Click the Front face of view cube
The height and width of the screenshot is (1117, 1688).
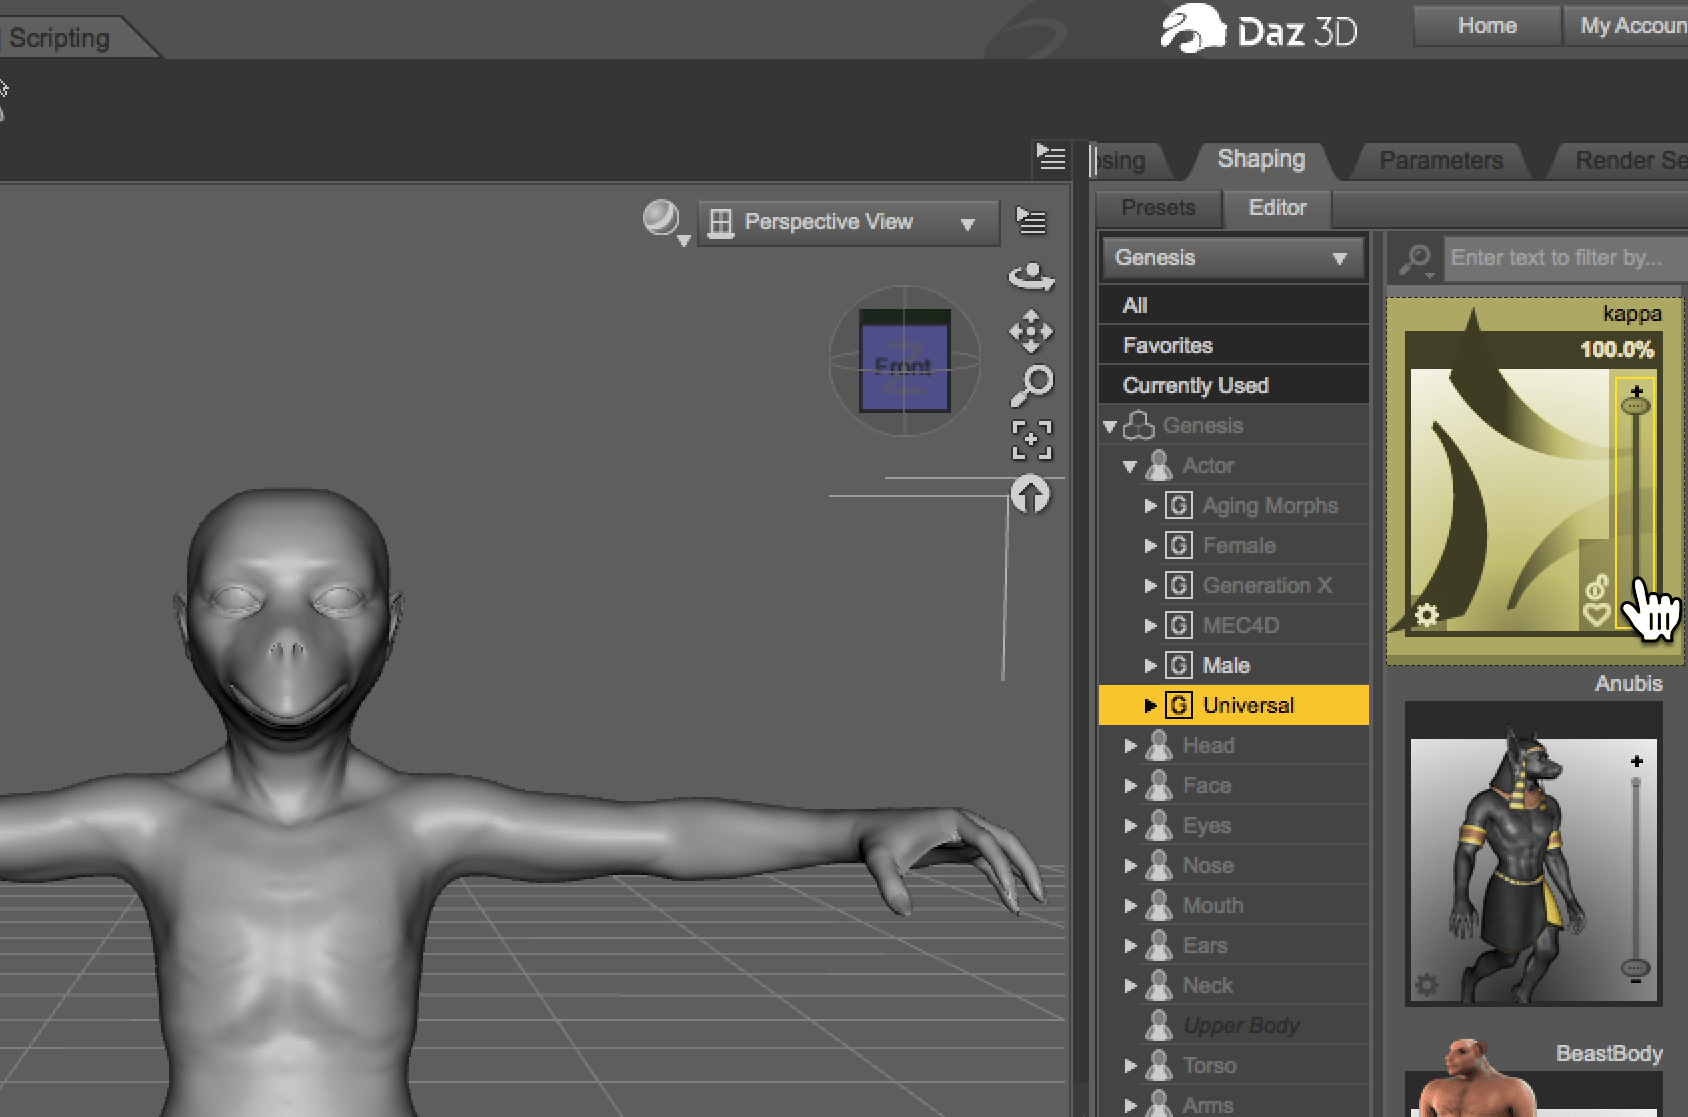click(x=904, y=366)
